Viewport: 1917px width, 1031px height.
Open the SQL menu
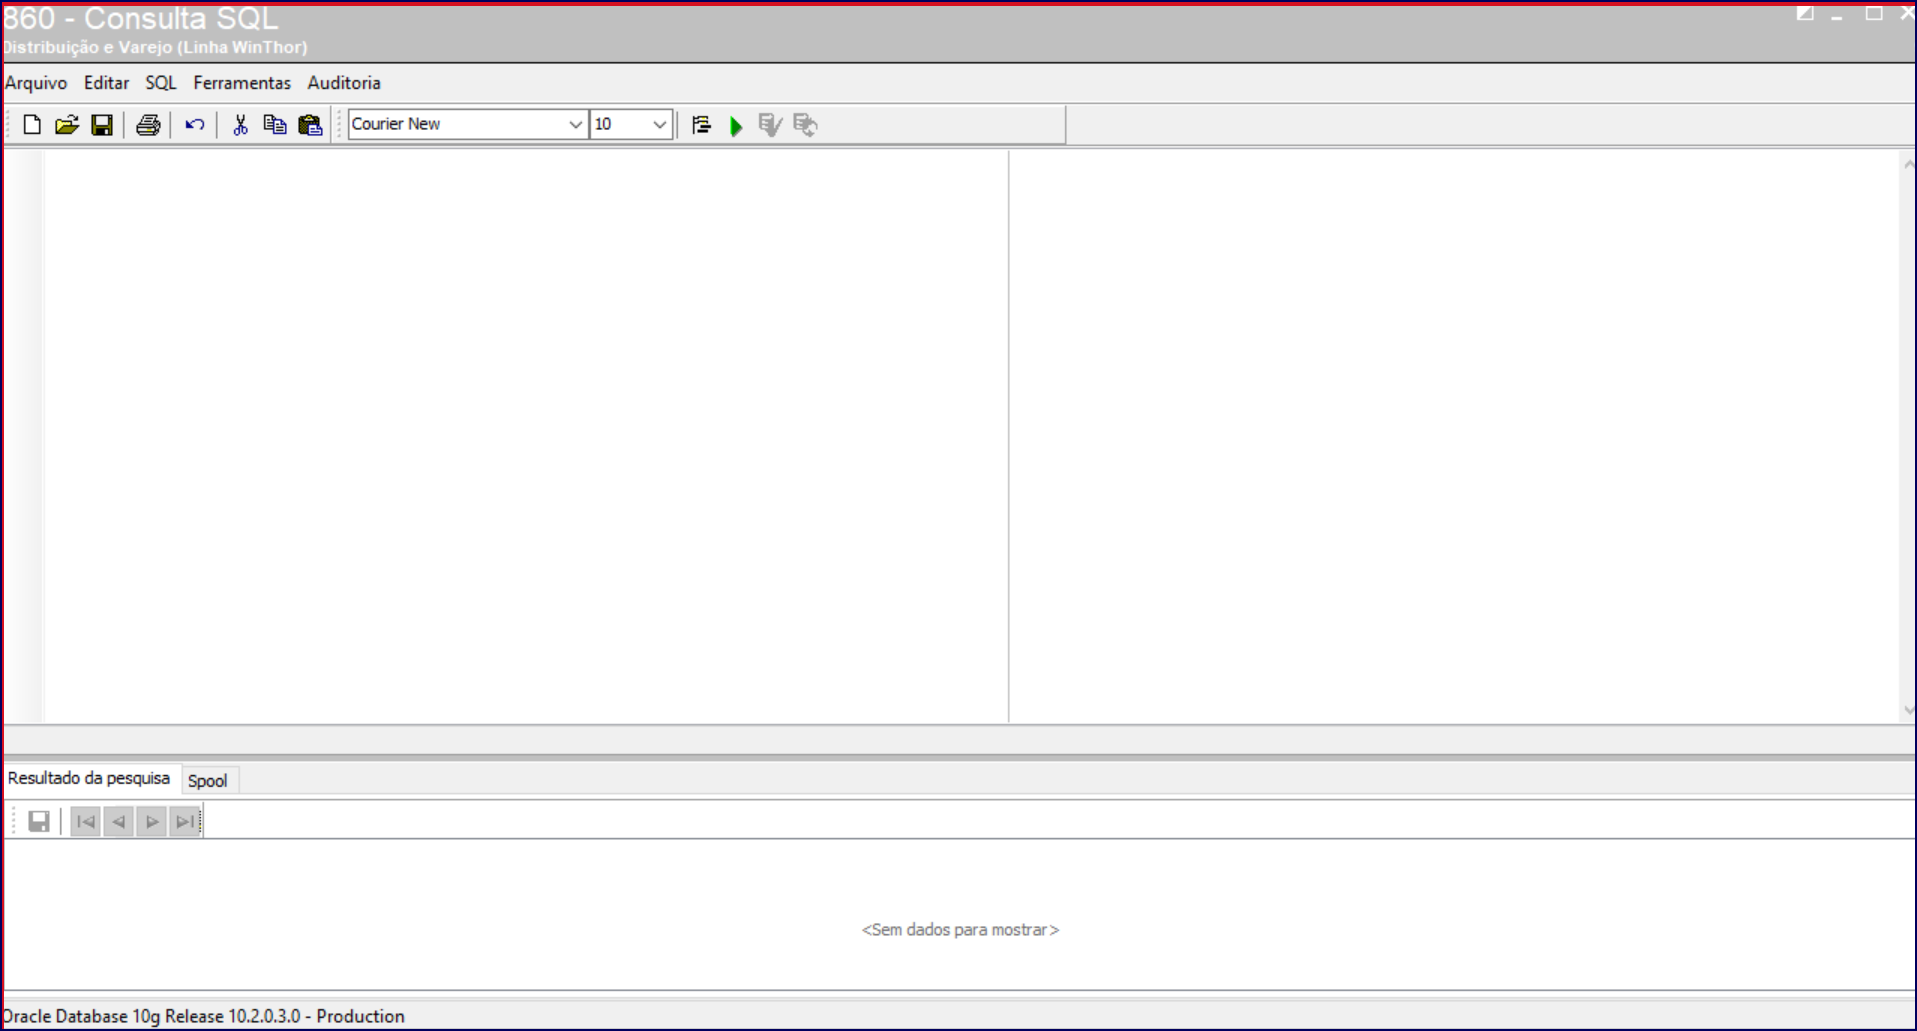pos(160,83)
